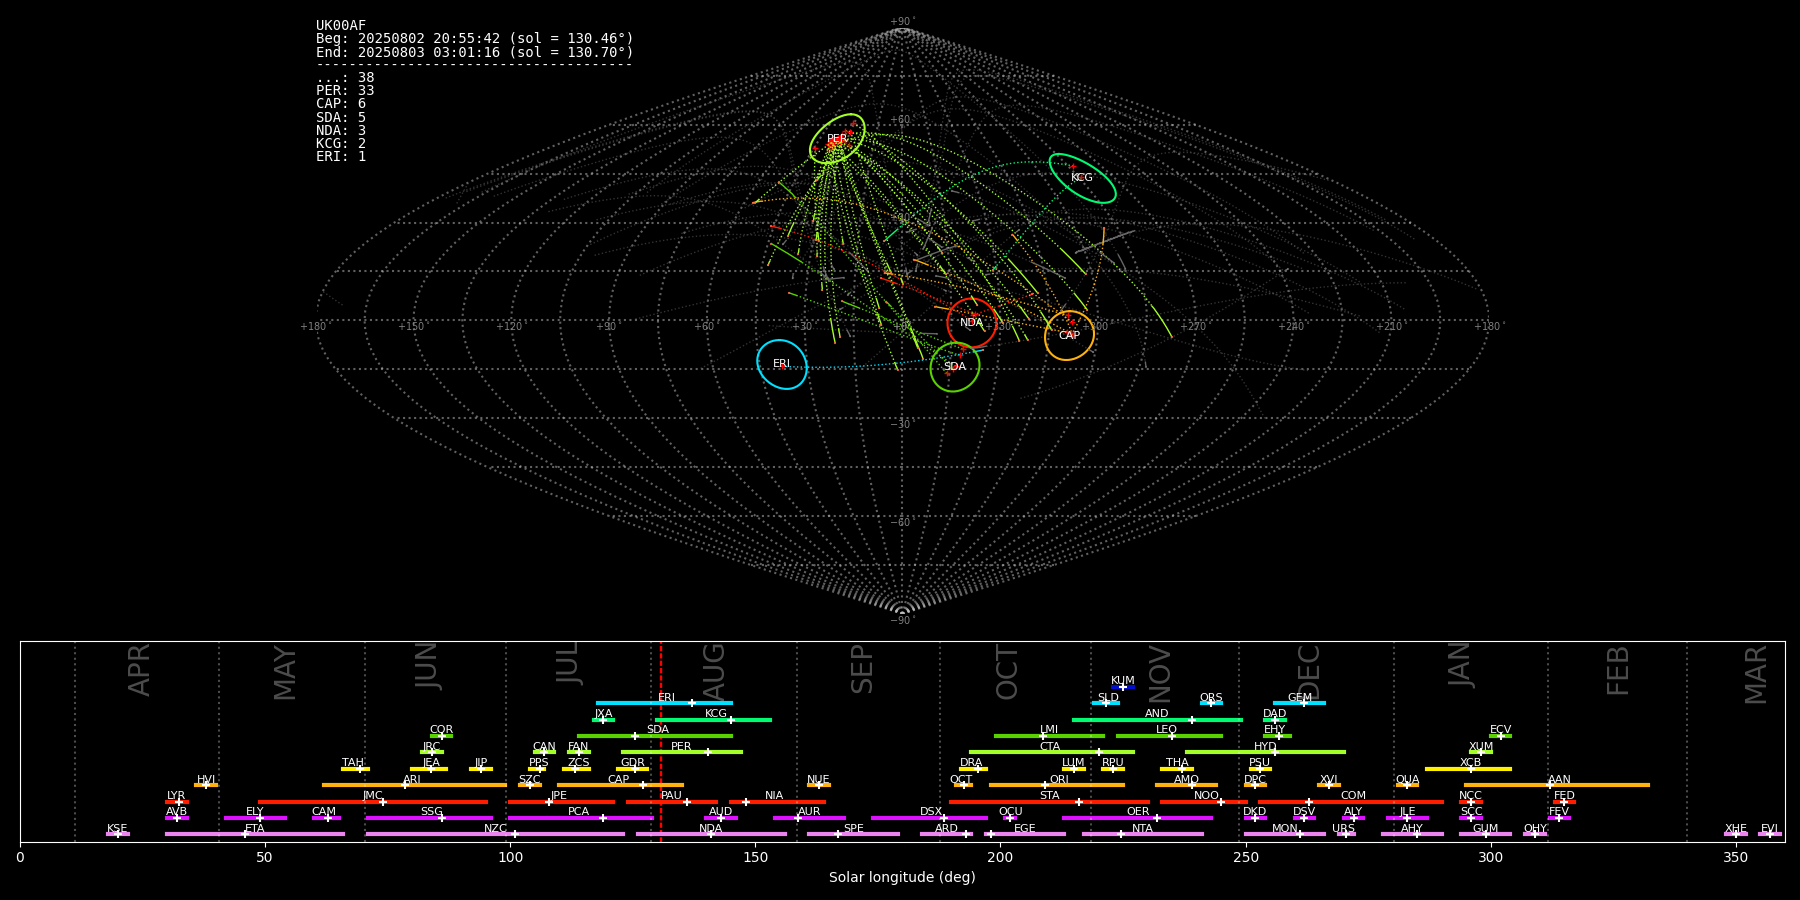Click the 'ERI: 1' count in the legend

341,157
